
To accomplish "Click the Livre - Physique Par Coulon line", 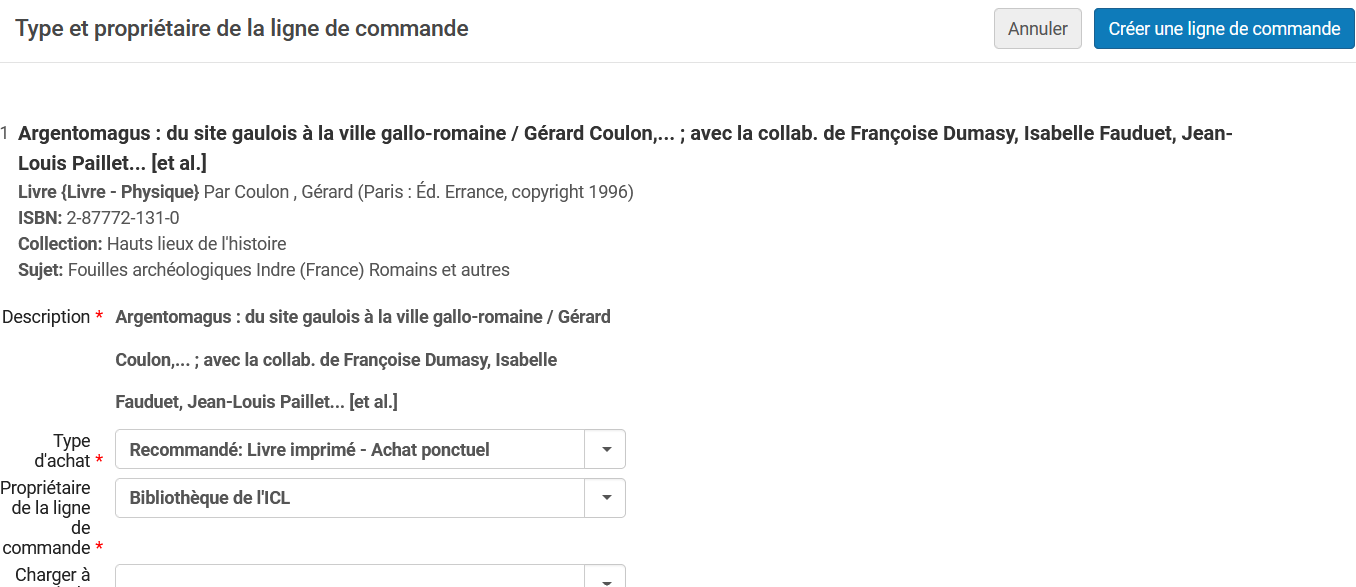I will (x=326, y=192).
